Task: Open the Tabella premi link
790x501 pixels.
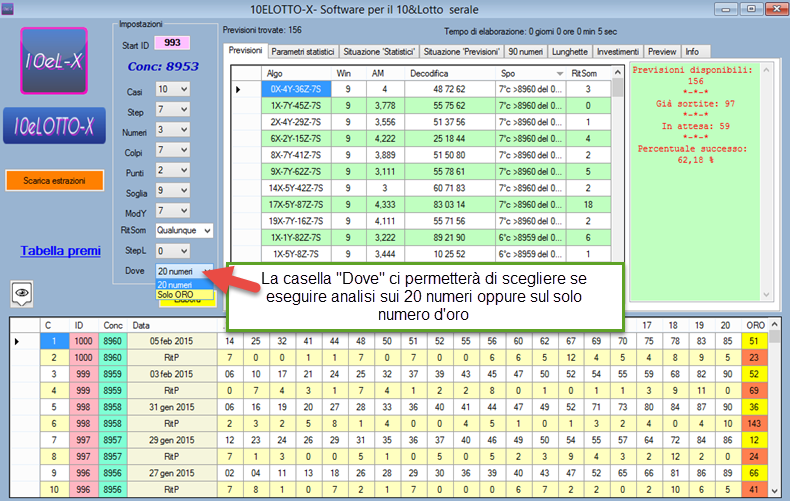Action: click(x=60, y=250)
